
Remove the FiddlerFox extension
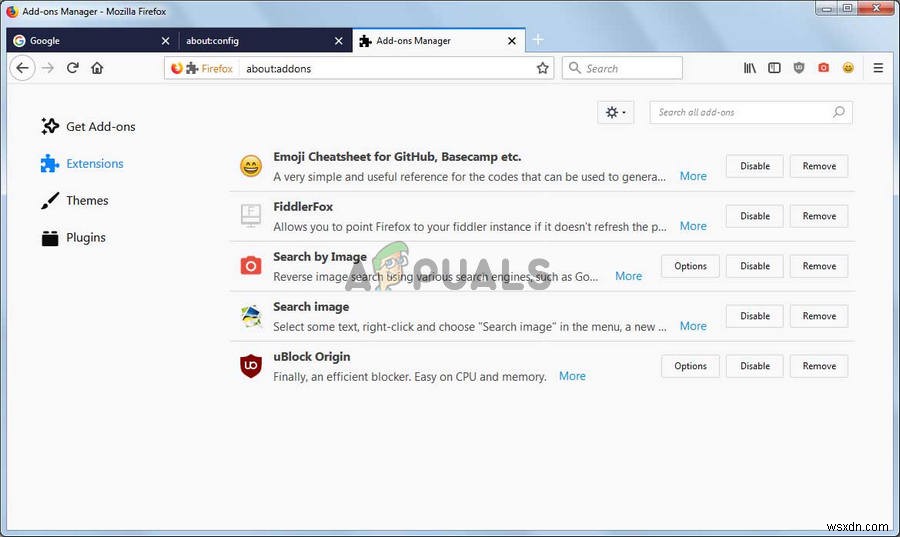[x=819, y=216]
